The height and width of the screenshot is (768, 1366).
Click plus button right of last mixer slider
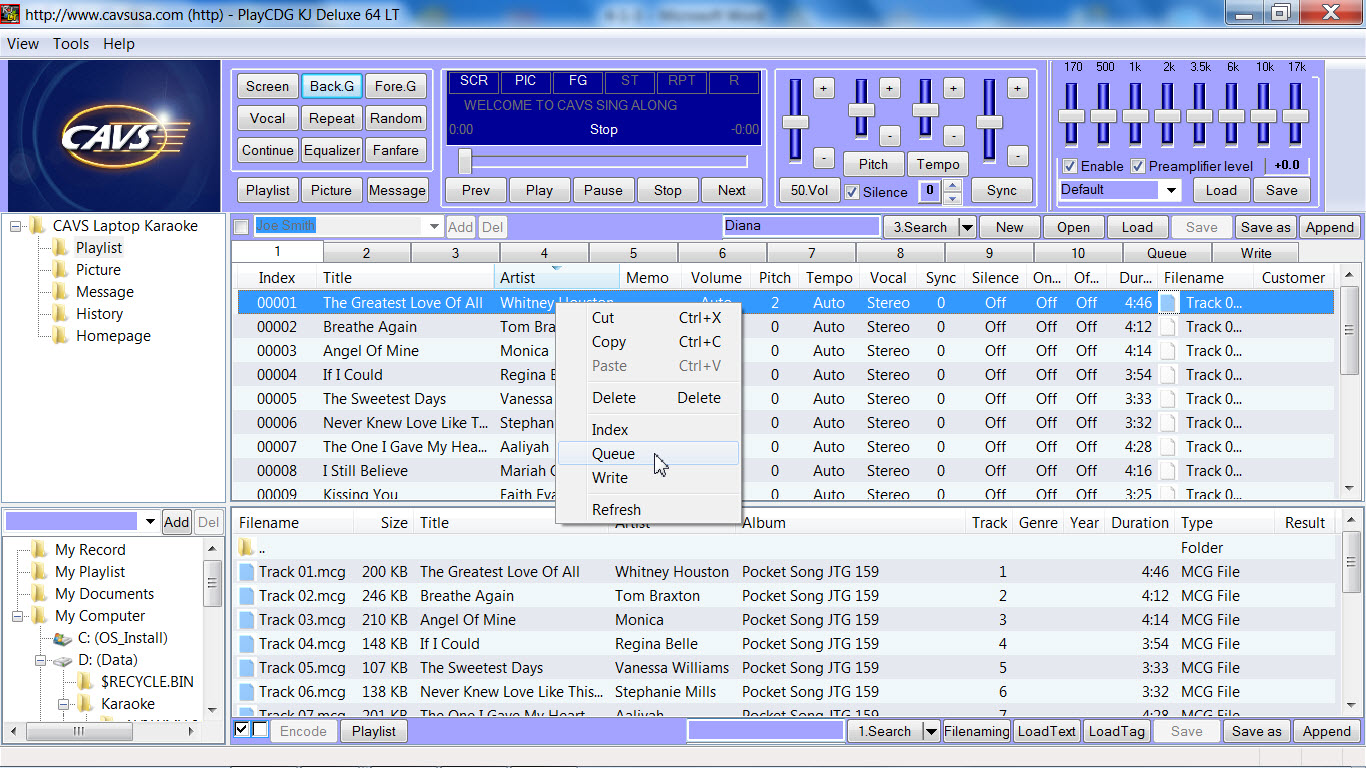click(x=1017, y=88)
